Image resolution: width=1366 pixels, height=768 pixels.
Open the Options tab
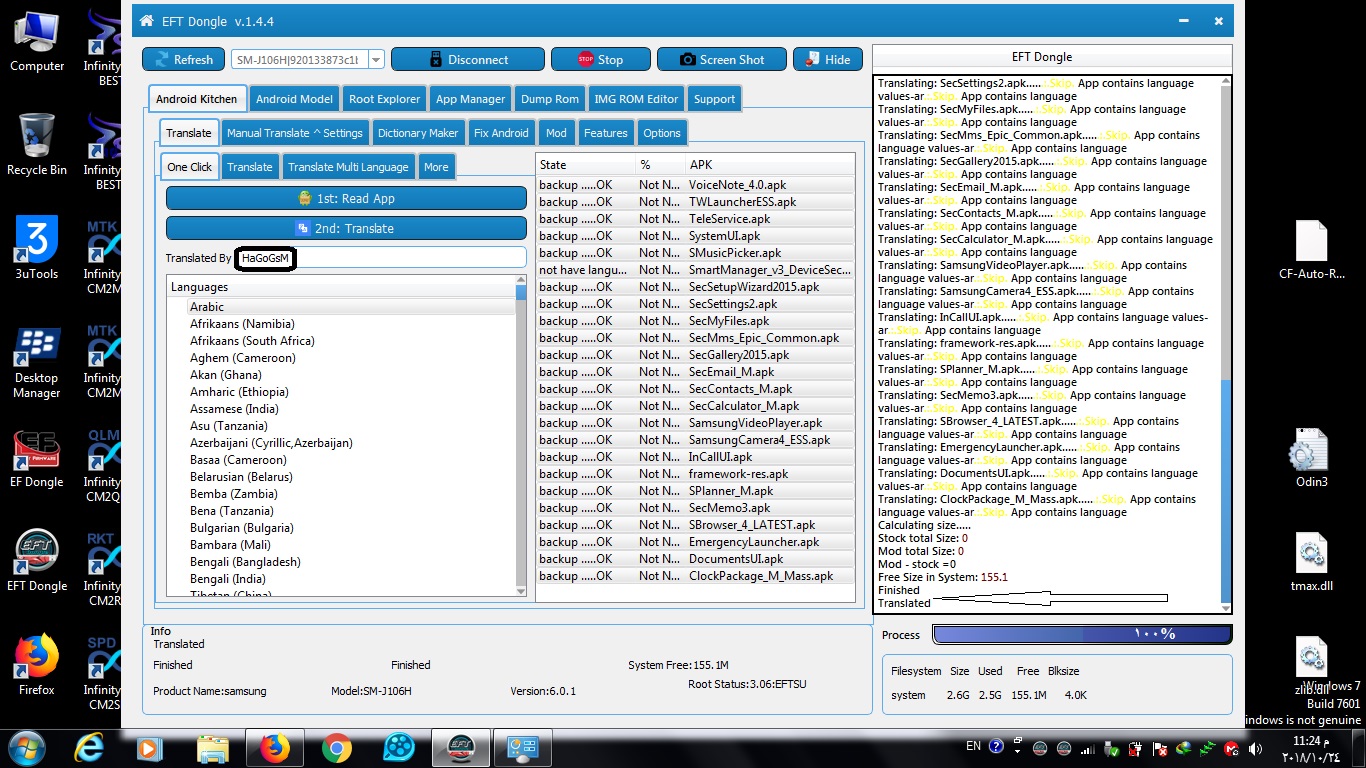pyautogui.click(x=662, y=133)
